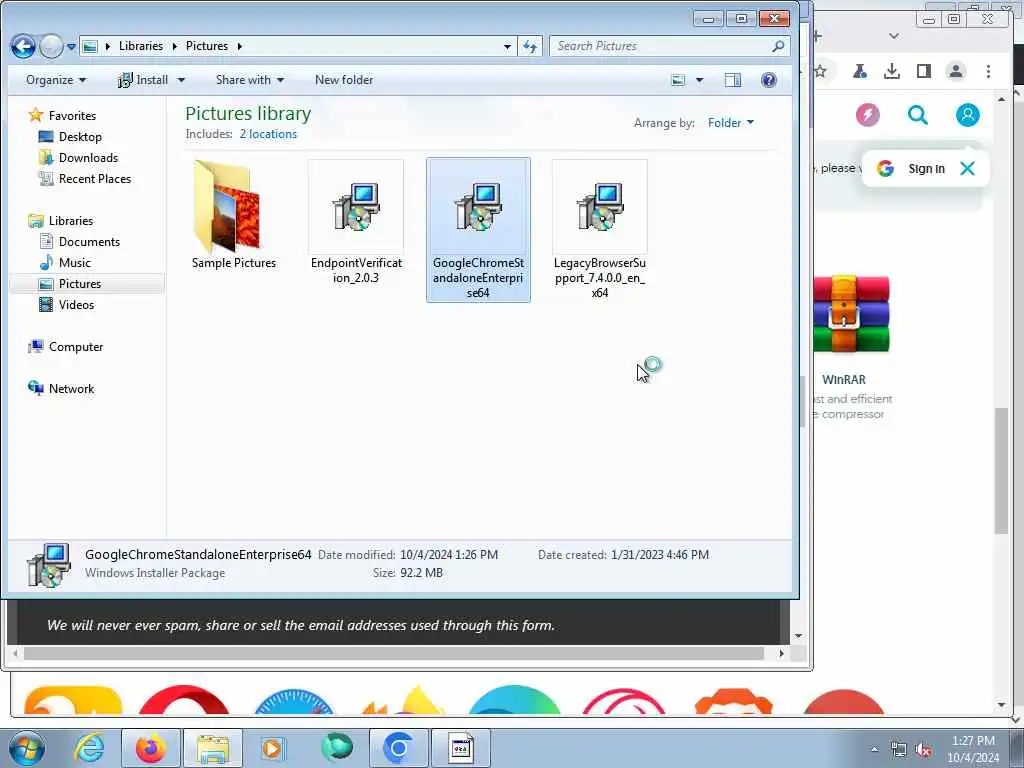
Task: Expand the Install options arrow
Action: 181,80
